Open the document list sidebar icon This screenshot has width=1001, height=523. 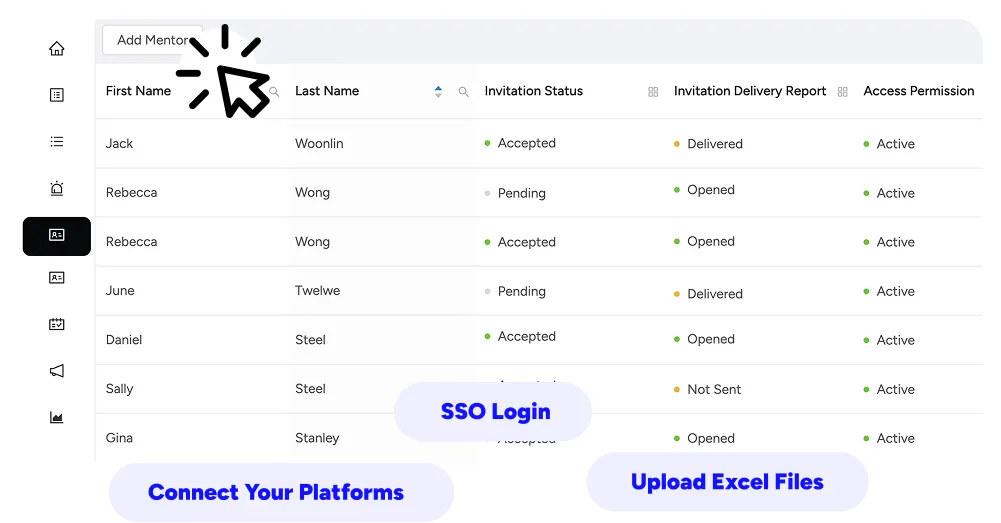(x=57, y=95)
